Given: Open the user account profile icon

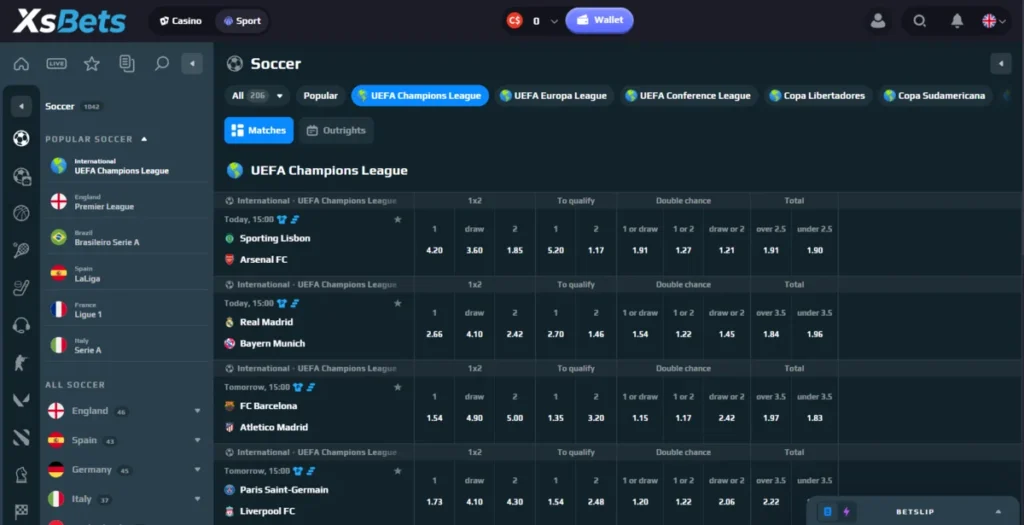Looking at the screenshot, I should coord(878,21).
